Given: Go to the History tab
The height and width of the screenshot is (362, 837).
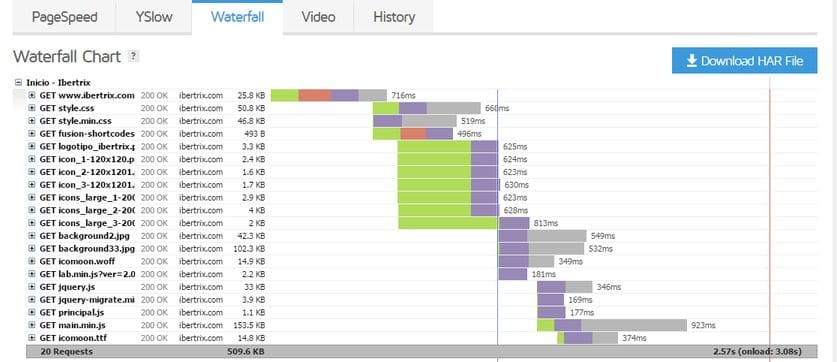Looking at the screenshot, I should [393, 17].
